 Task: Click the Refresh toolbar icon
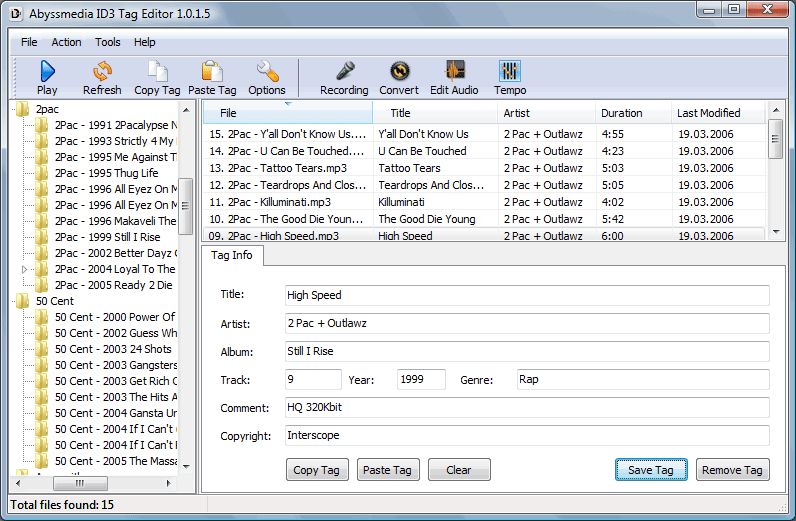point(102,76)
